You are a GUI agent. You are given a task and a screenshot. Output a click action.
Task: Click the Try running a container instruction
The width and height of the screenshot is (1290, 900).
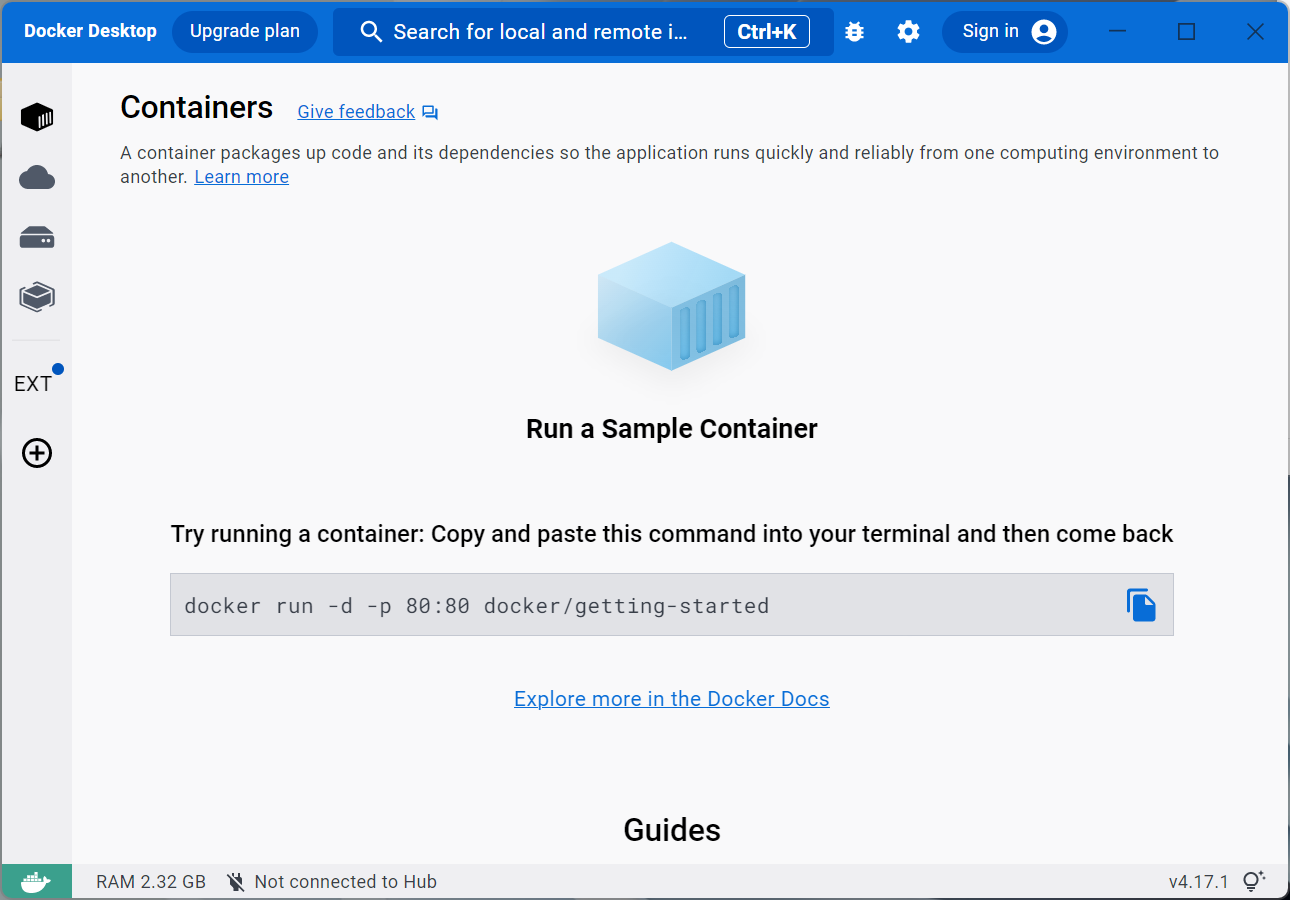pos(672,534)
